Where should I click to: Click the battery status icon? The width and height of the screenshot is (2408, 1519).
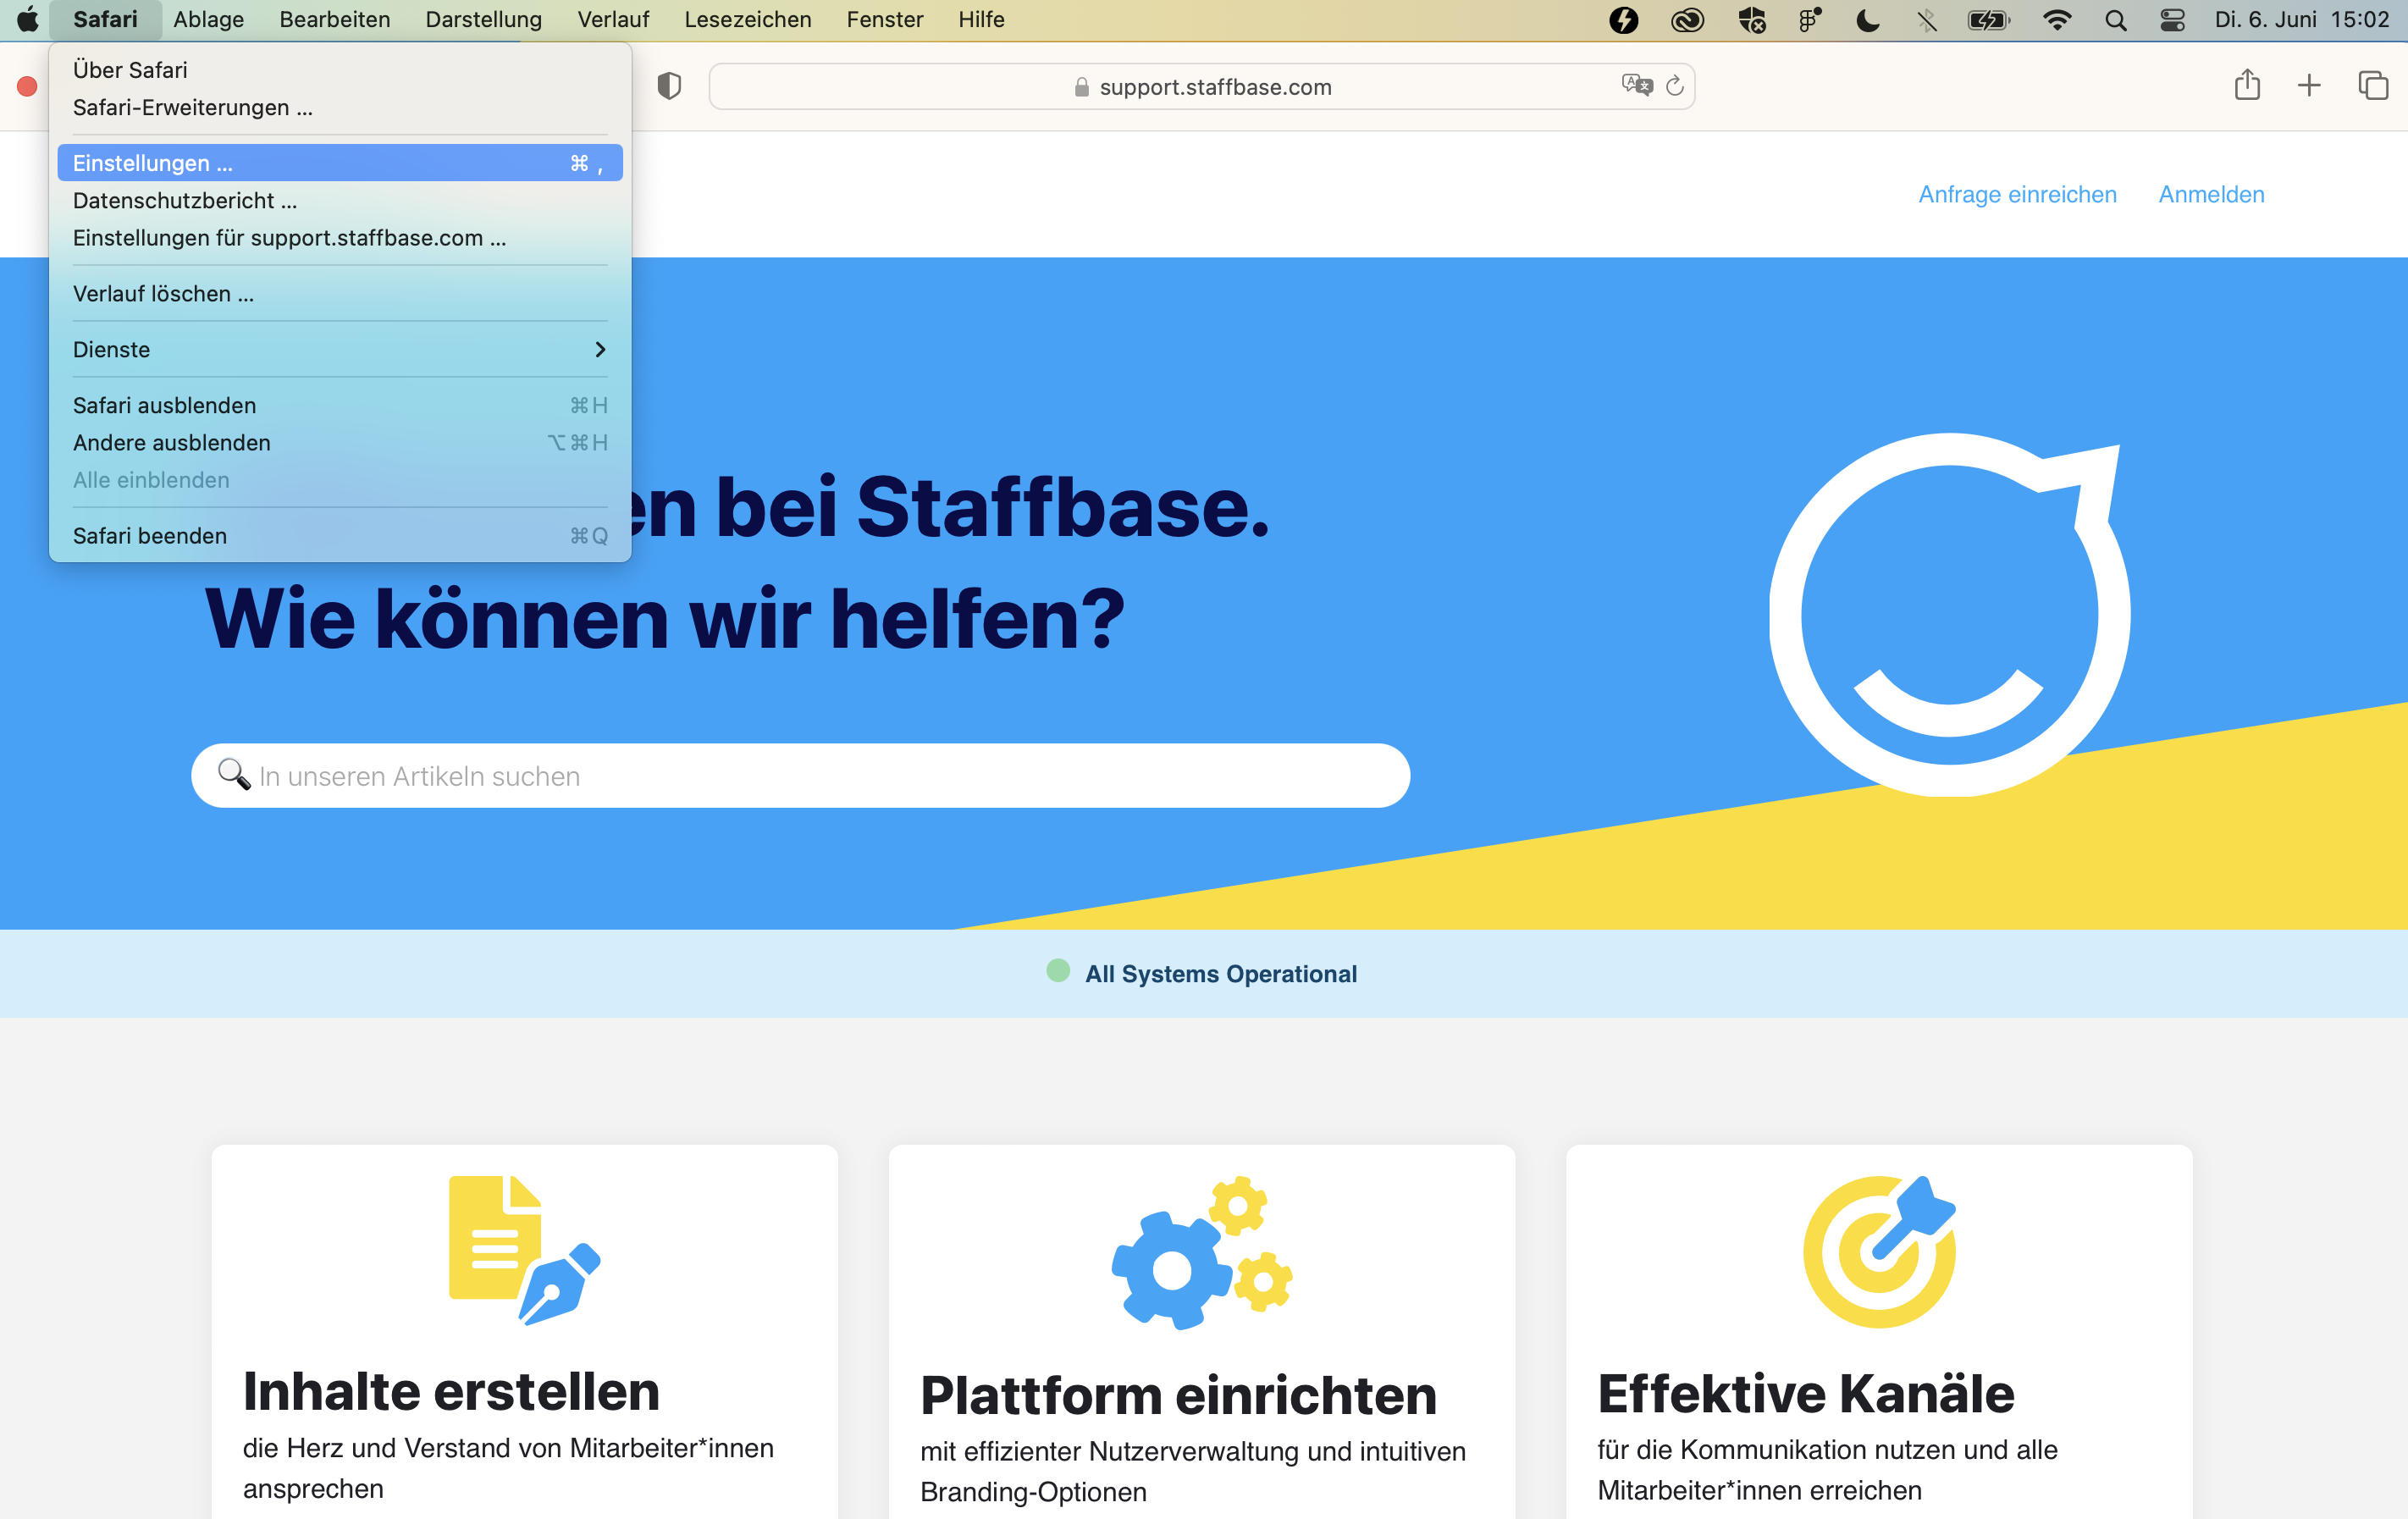(x=1989, y=19)
